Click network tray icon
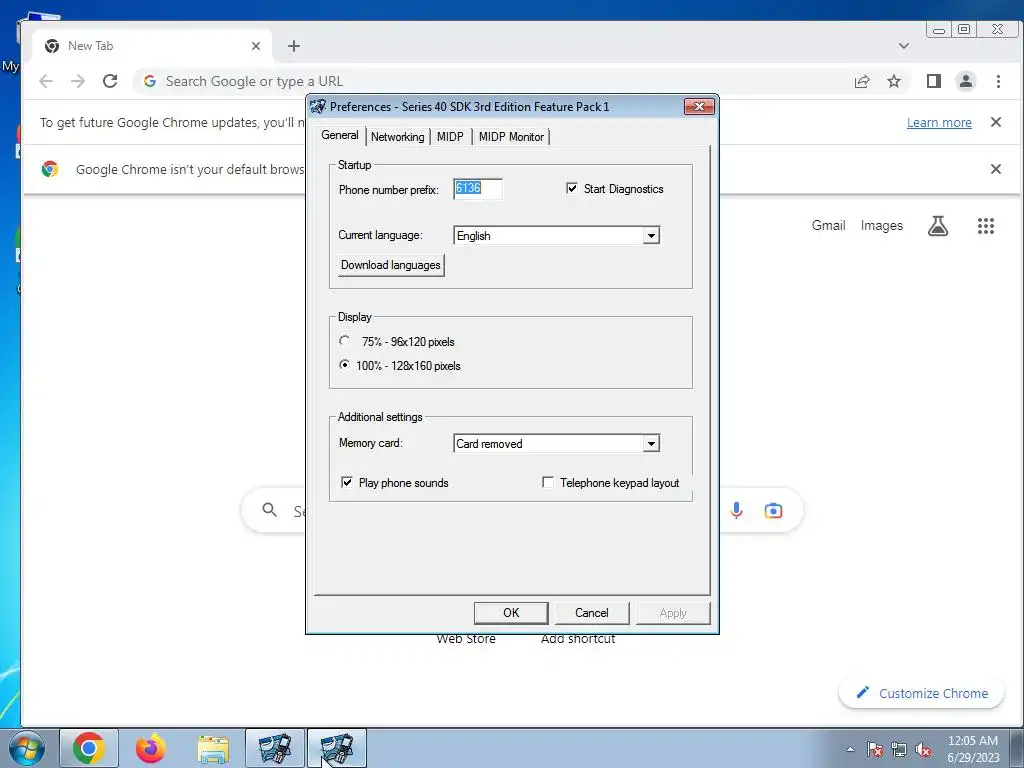This screenshot has height=768, width=1024. (x=899, y=749)
